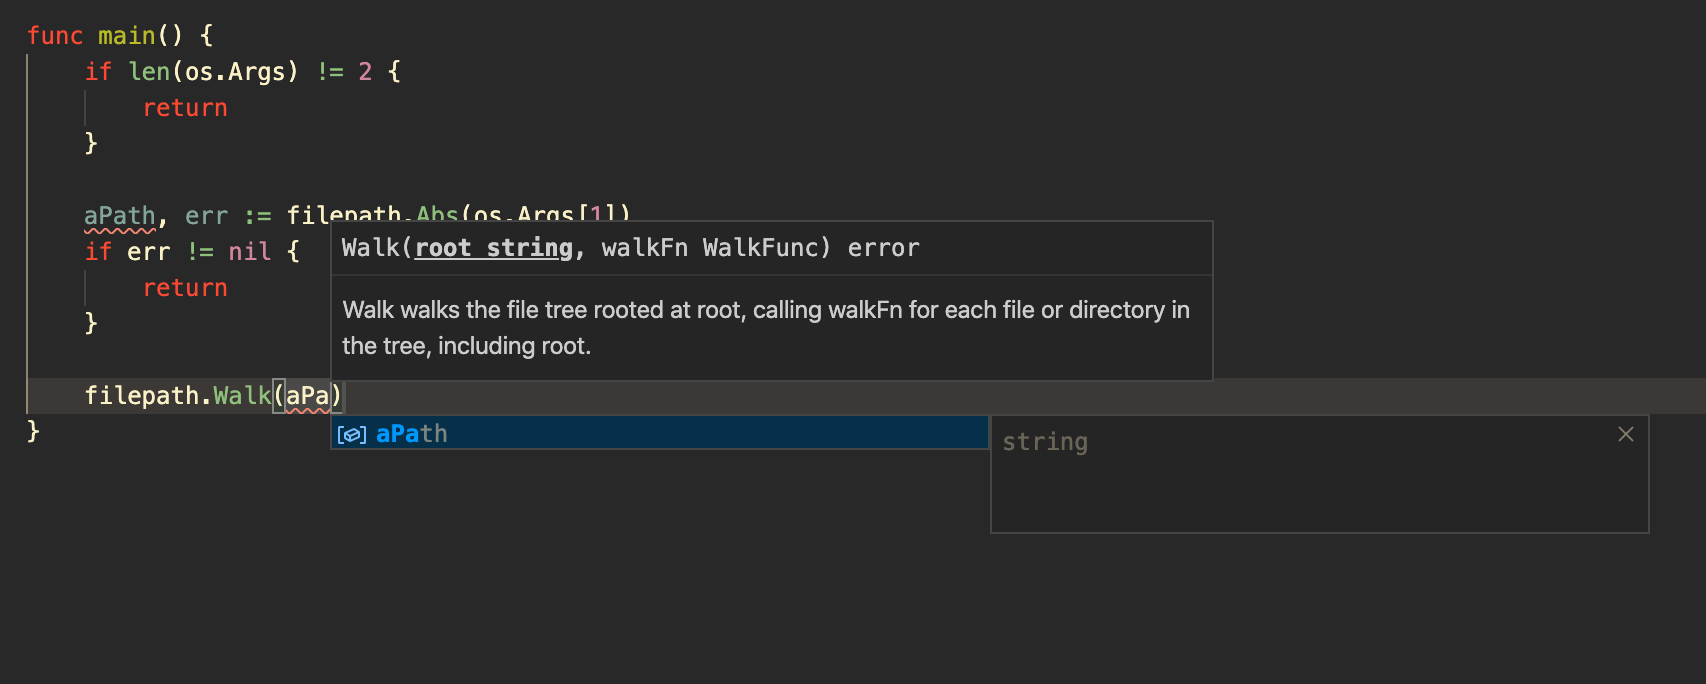Click the err variable in the nil check
The image size is (1706, 684).
(x=150, y=251)
